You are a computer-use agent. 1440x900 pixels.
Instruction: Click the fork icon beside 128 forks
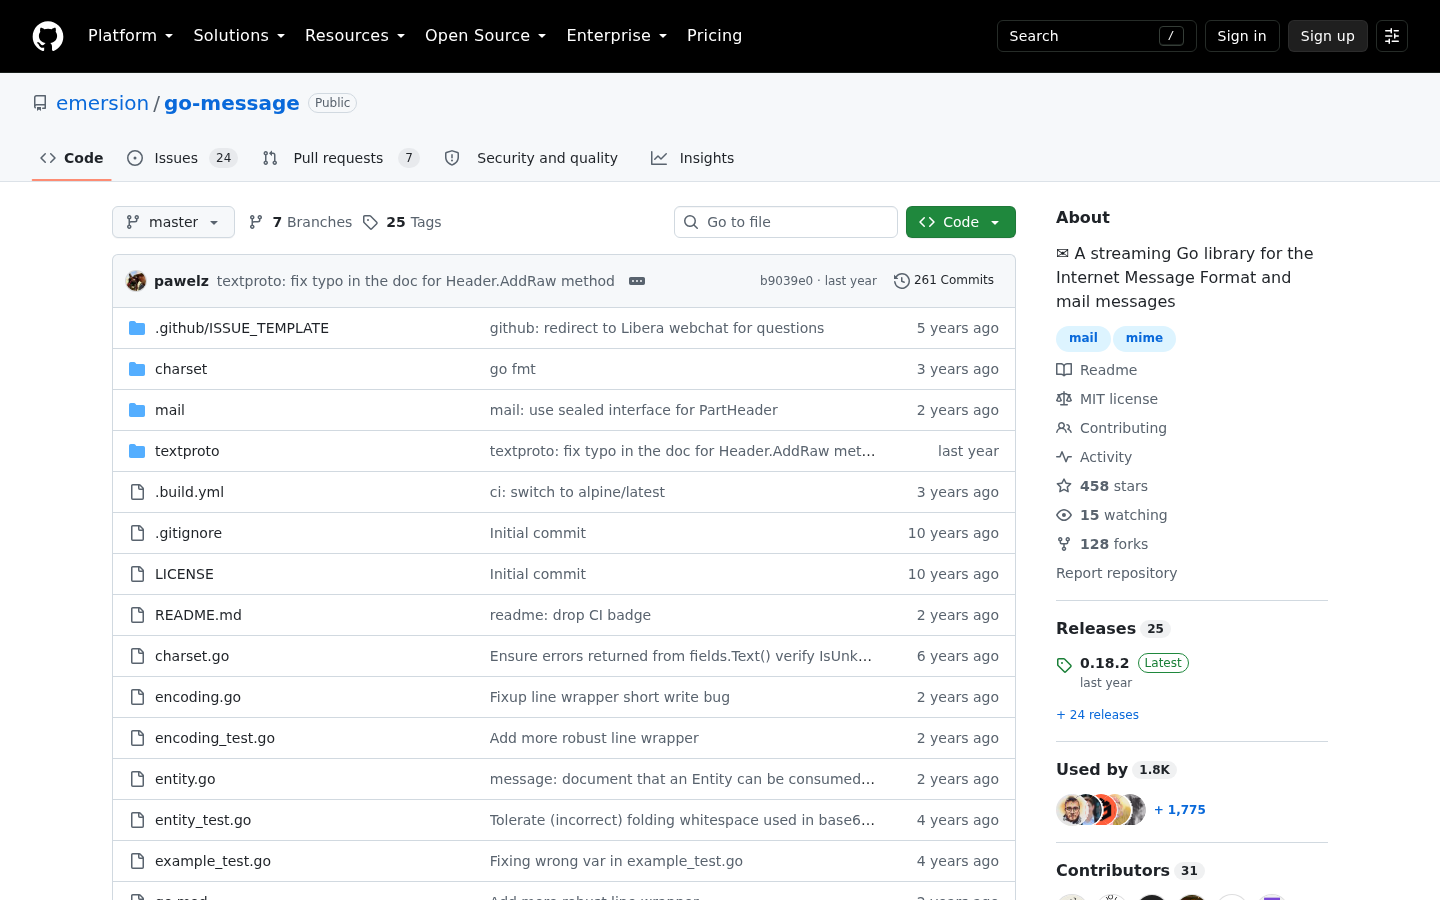click(1064, 544)
